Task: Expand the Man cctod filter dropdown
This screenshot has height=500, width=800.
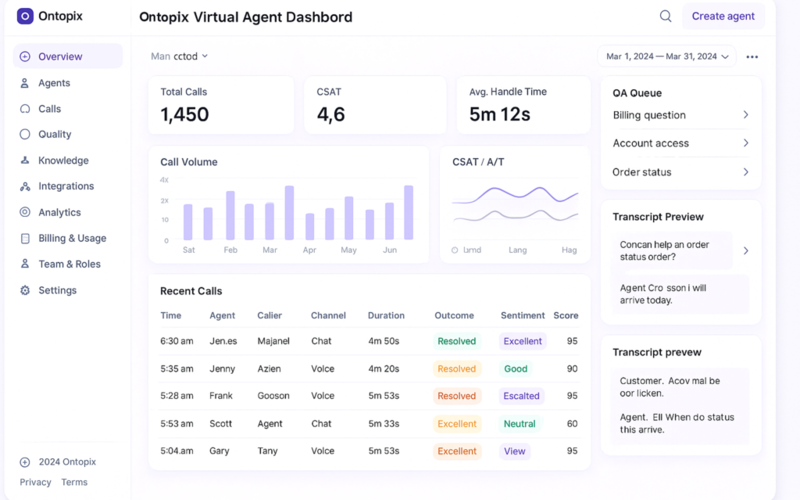Action: (180, 57)
